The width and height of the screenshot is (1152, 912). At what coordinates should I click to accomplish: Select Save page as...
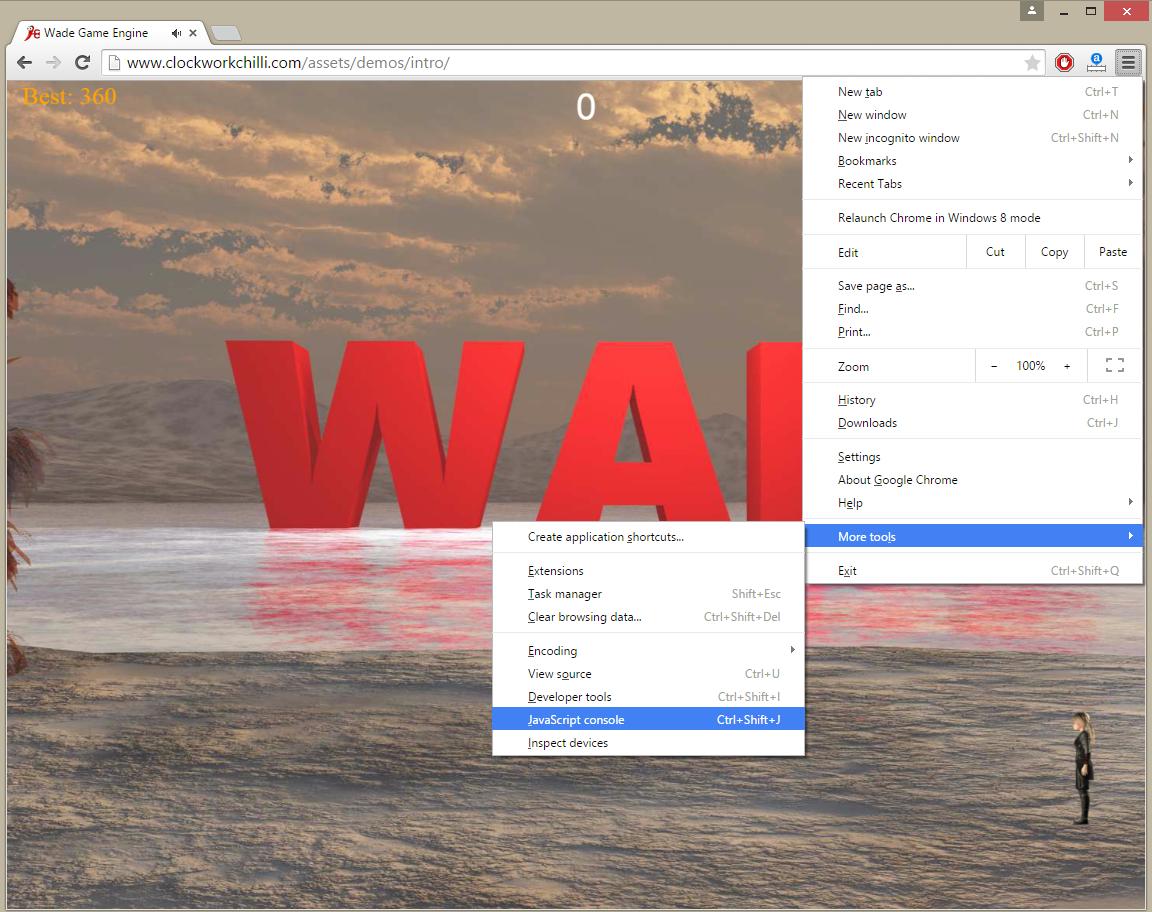pos(973,286)
